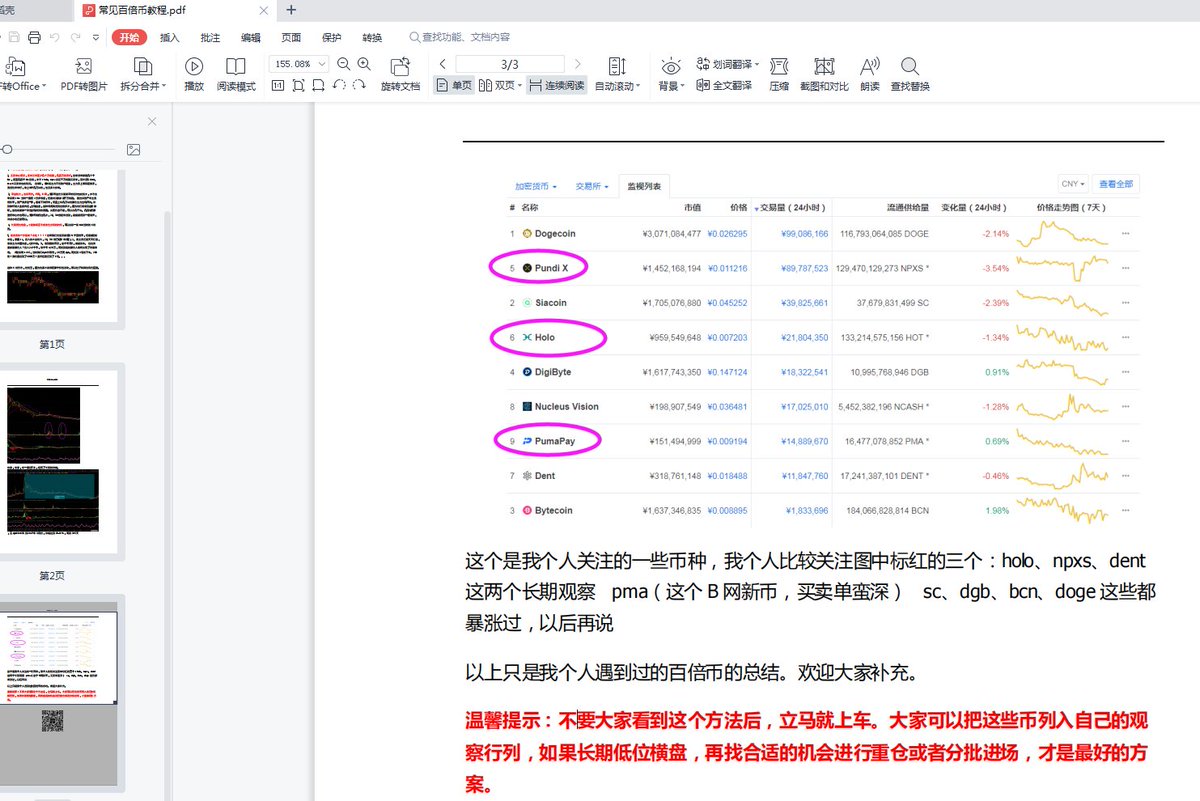Image resolution: width=1200 pixels, height=801 pixels.
Task: Click the undo arrow icon
Action: [54, 37]
